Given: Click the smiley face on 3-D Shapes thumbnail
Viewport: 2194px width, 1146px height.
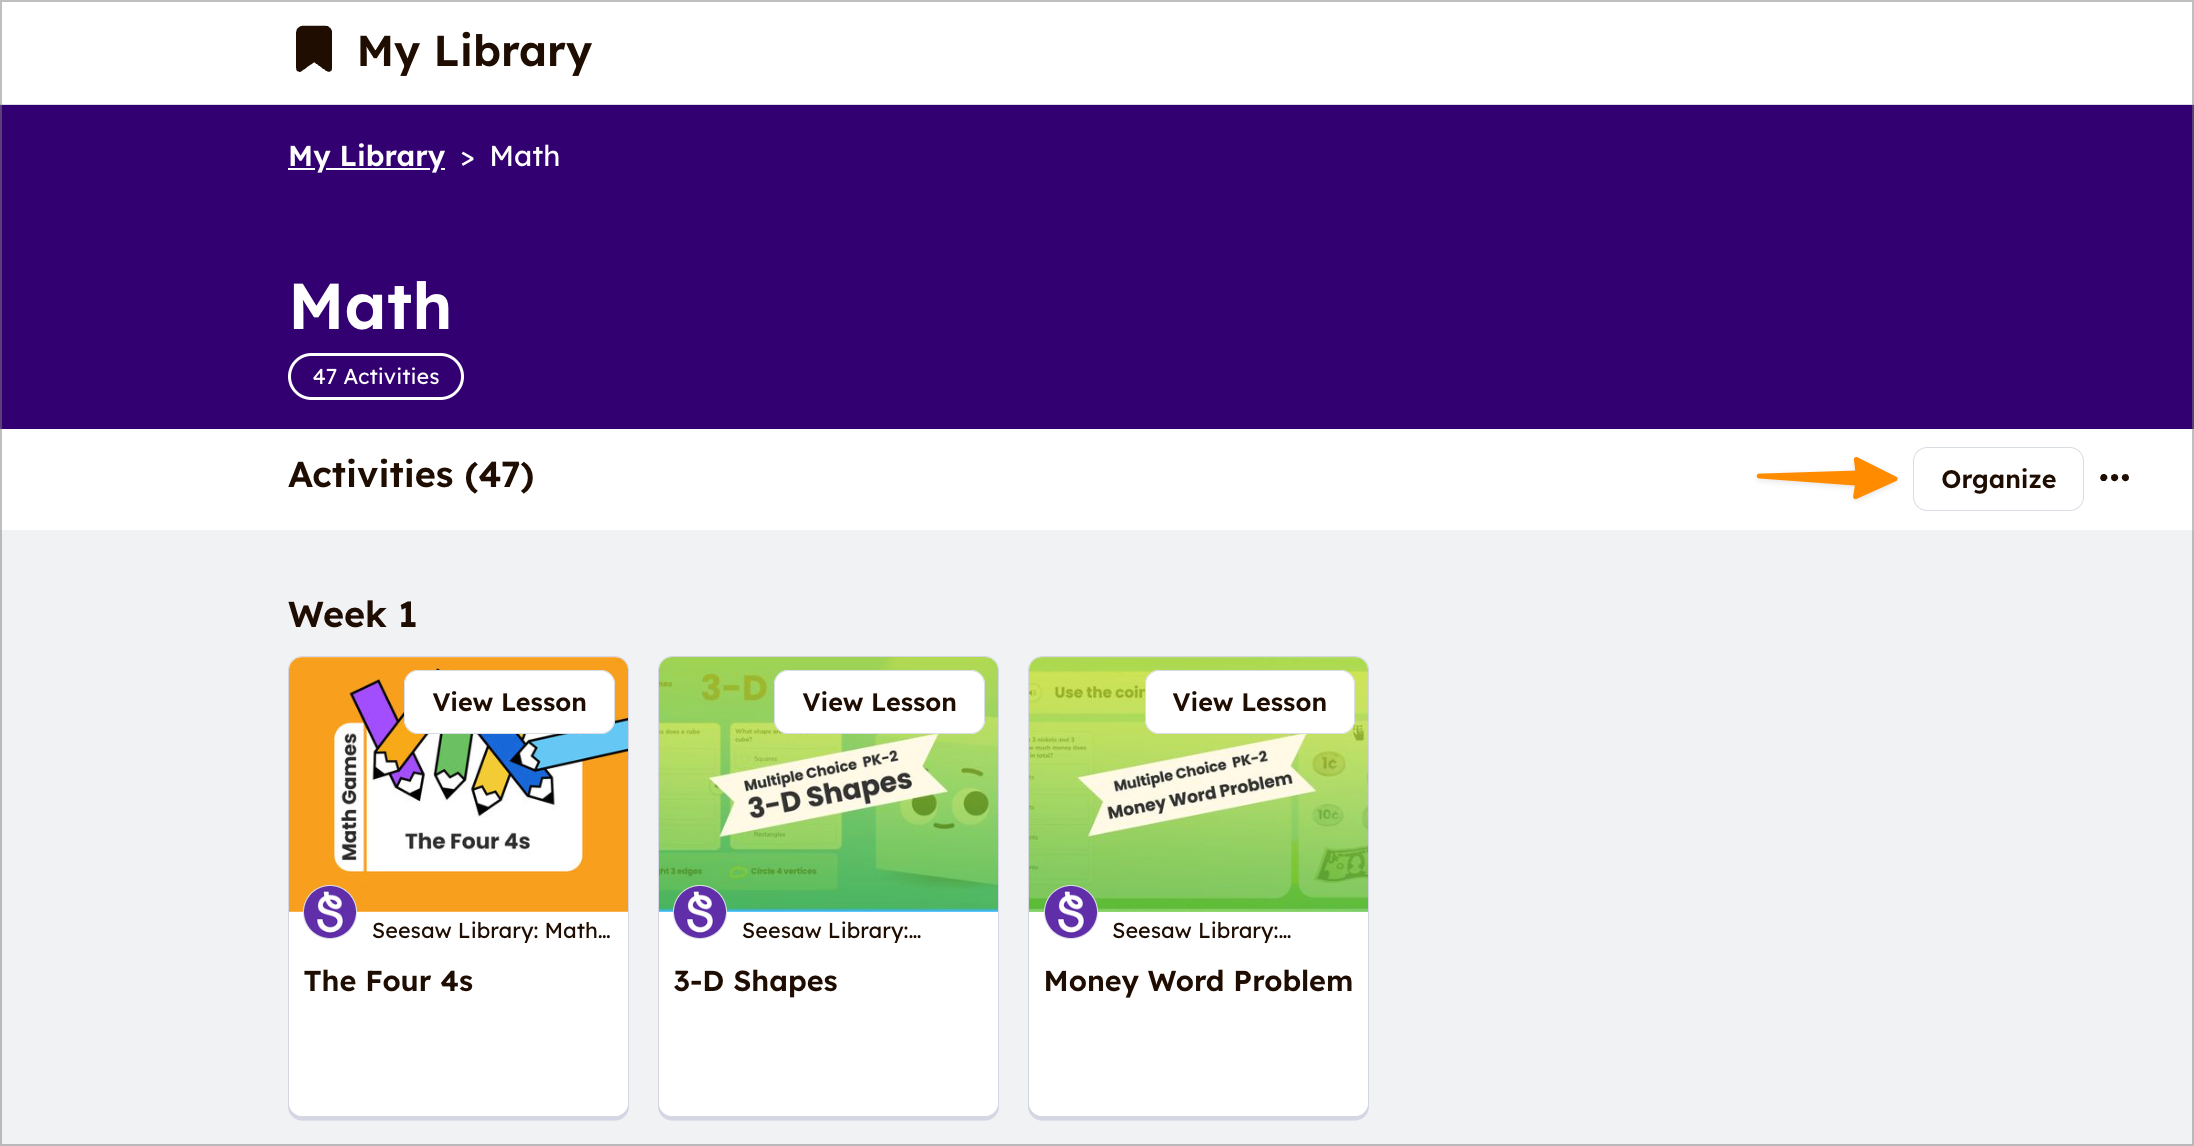Looking at the screenshot, I should pyautogui.click(x=957, y=800).
